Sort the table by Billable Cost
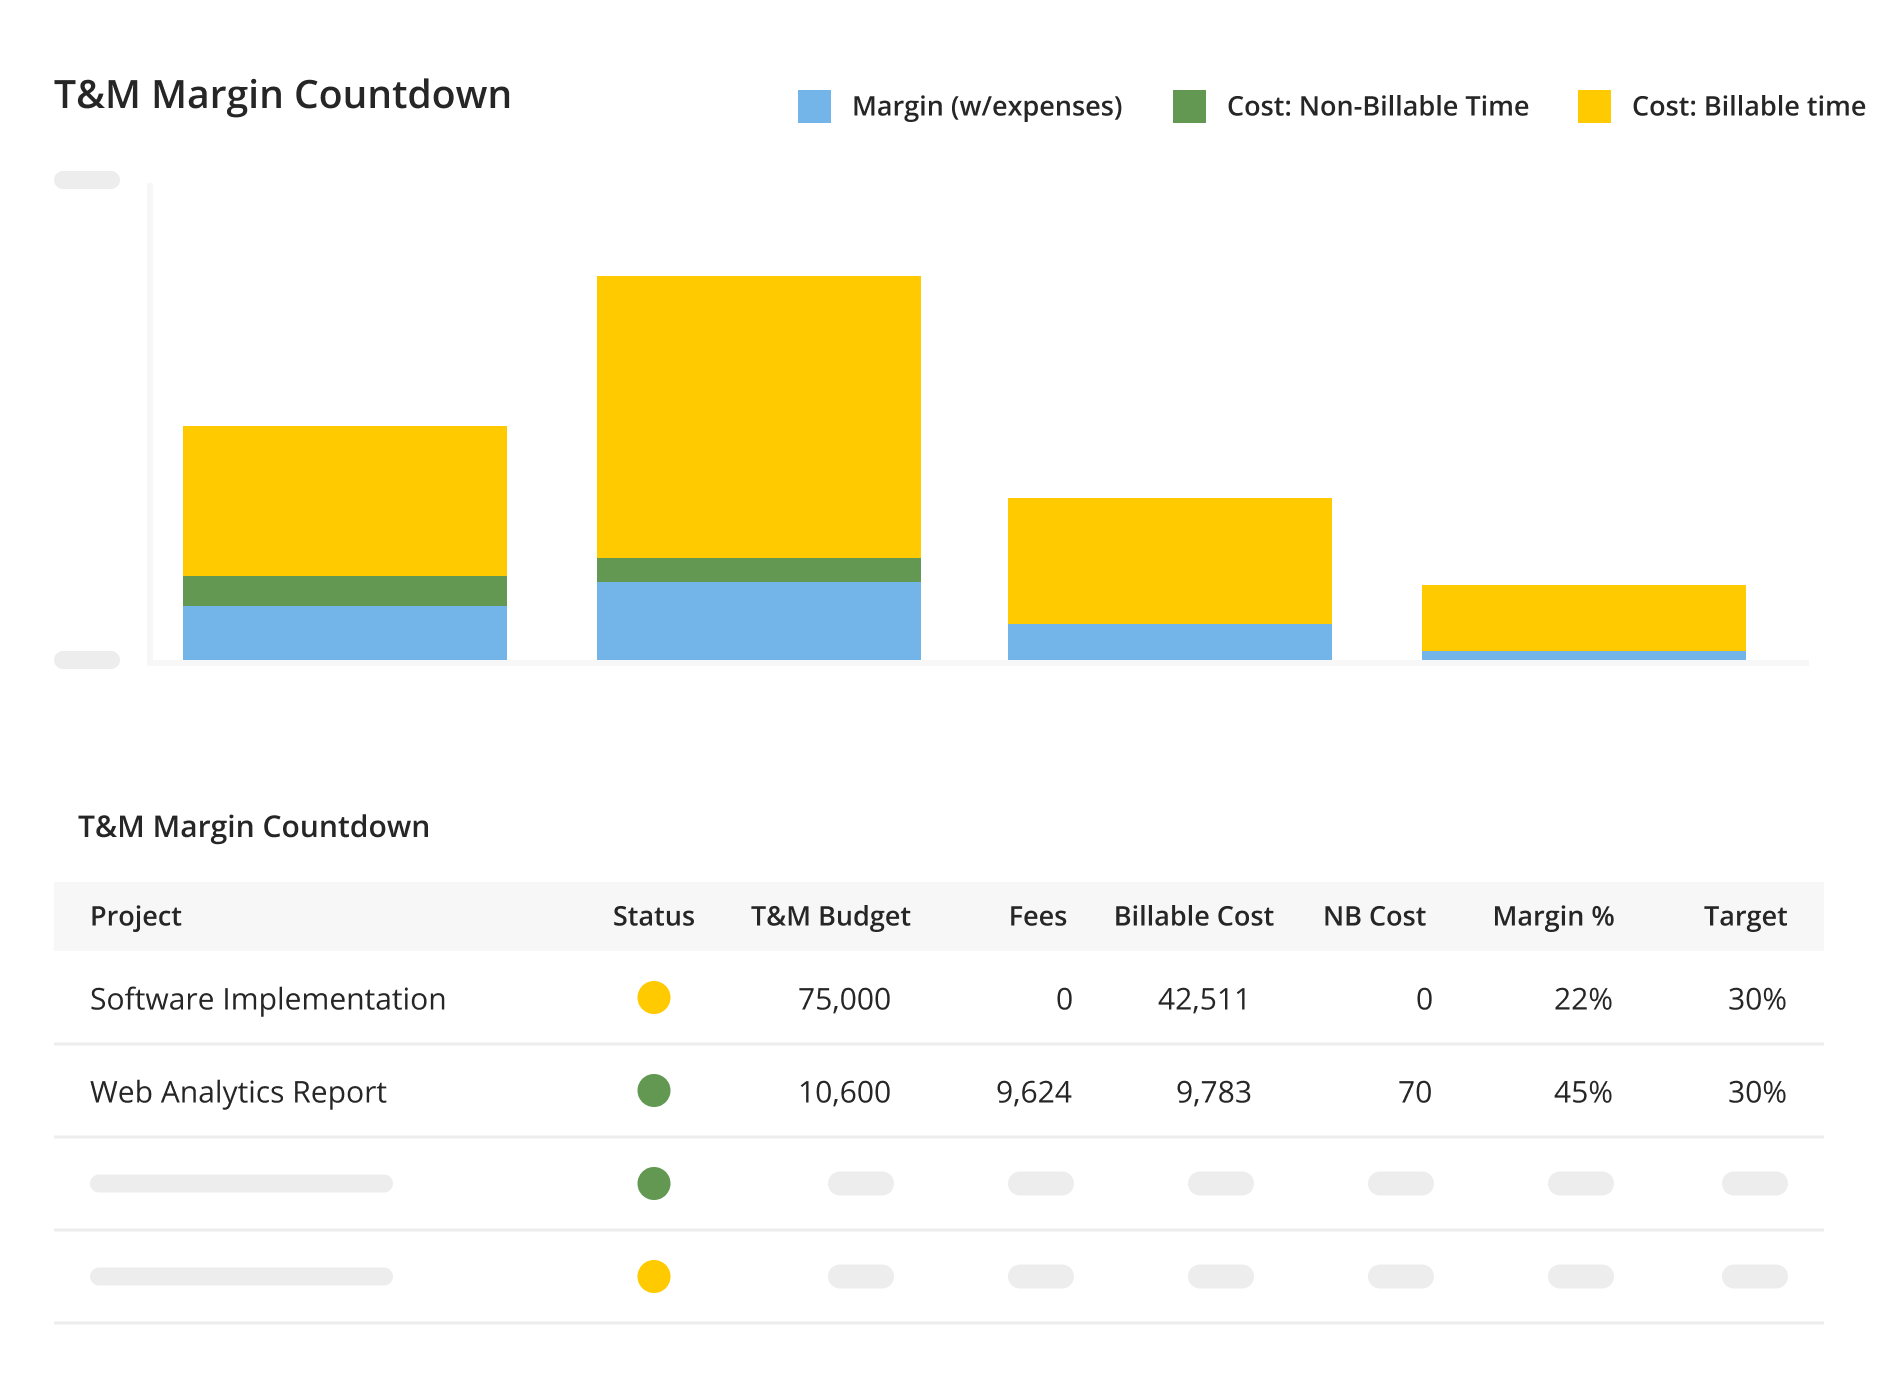Image resolution: width=1878 pixels, height=1377 pixels. (x=1193, y=915)
